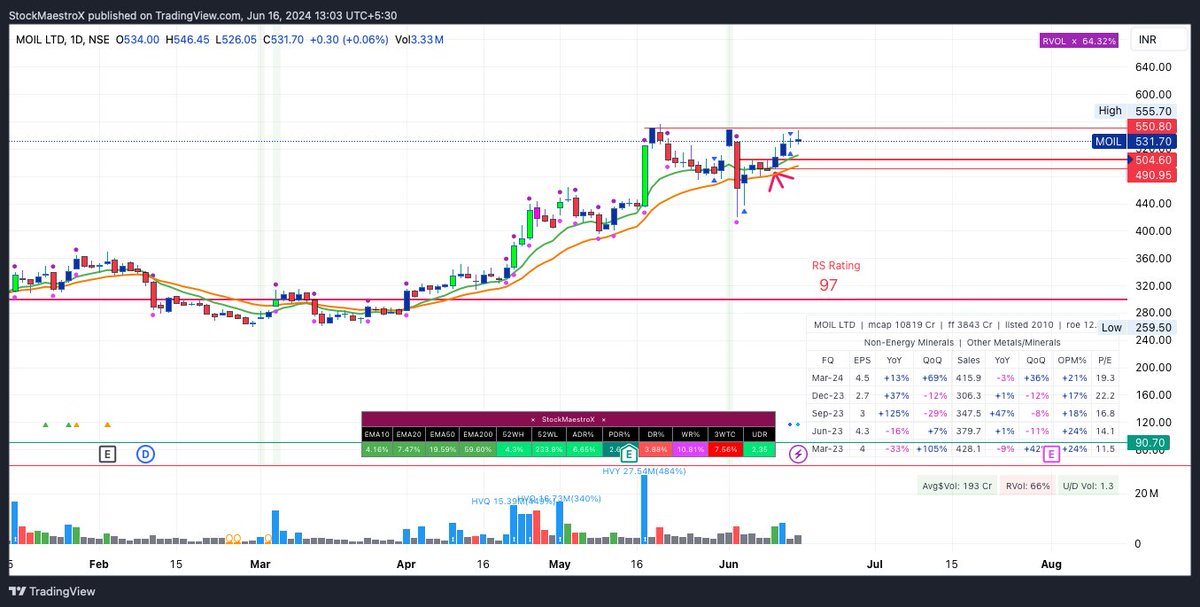Screen dimensions: 1200x607
Task: Click the EMA200 value 59.60%
Action: [x=480, y=451]
